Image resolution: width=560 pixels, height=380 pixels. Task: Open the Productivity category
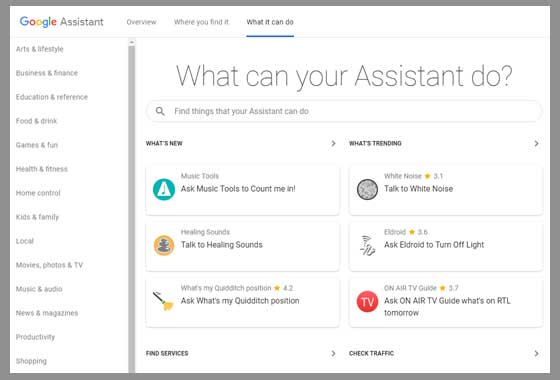tap(35, 337)
